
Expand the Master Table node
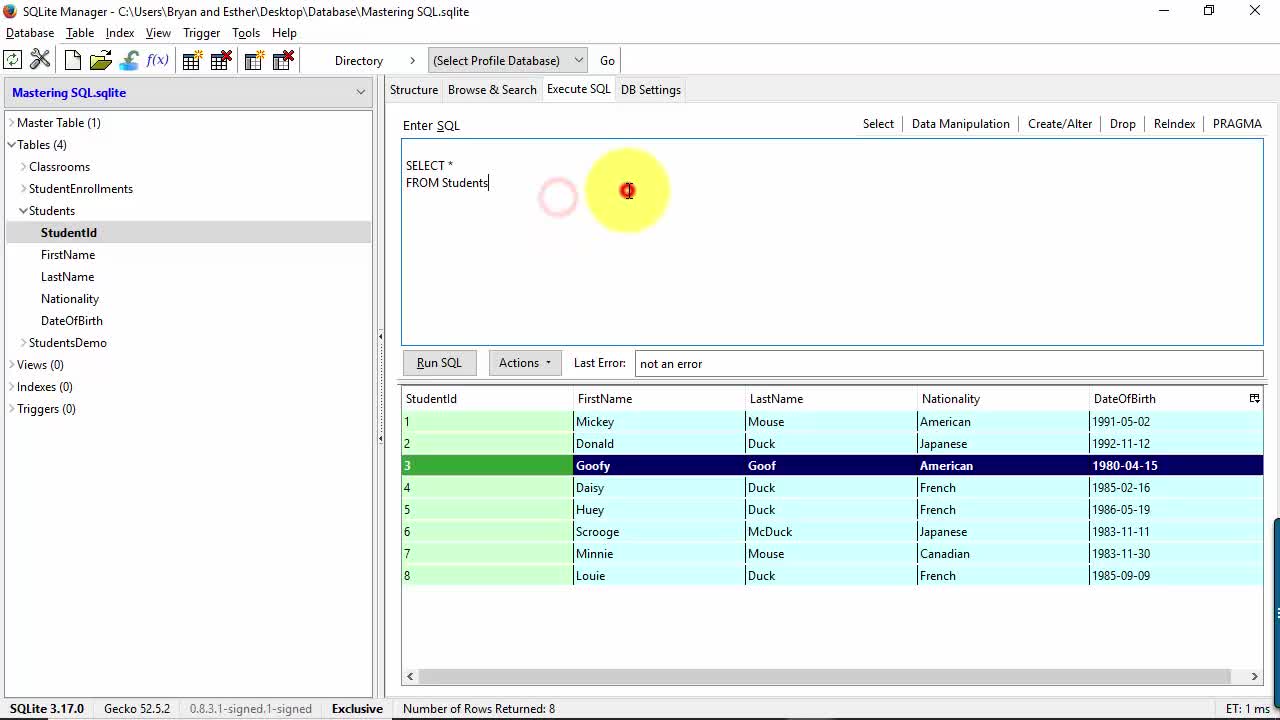(x=11, y=123)
